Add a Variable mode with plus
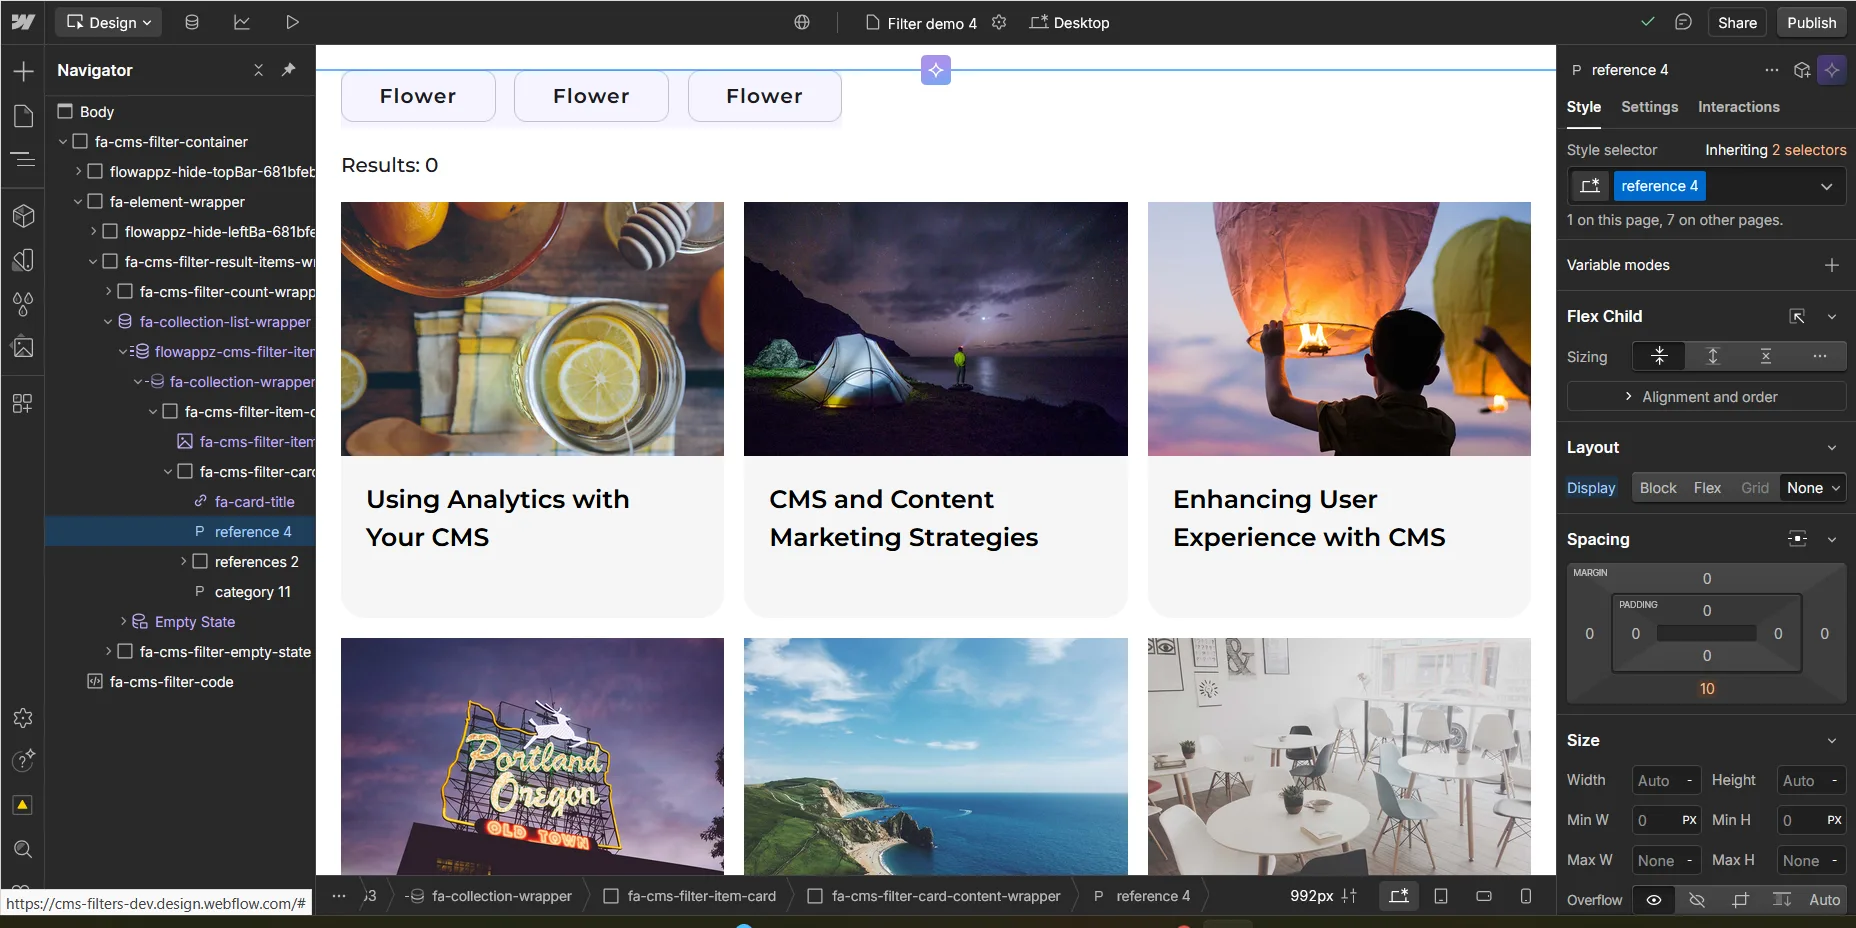 [x=1832, y=265]
